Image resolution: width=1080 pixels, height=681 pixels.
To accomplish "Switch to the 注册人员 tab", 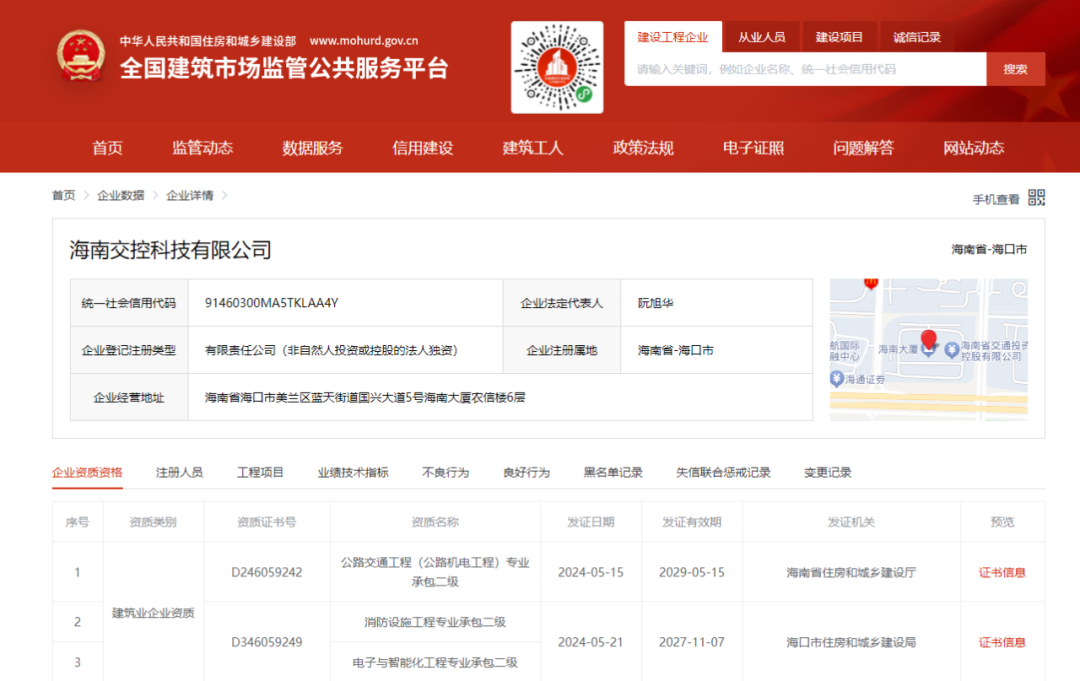I will coord(179,472).
